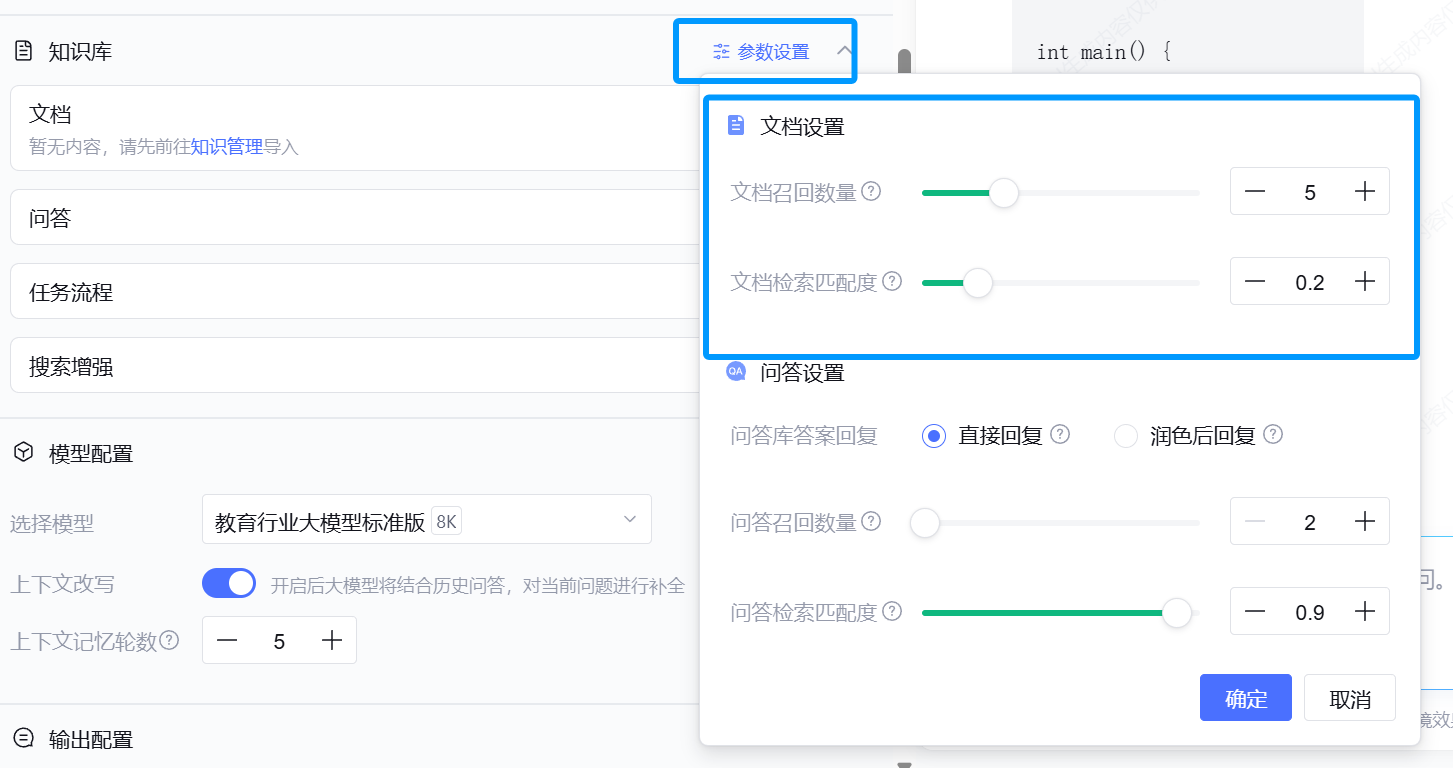Click the 8K tag in model selector
1453x768 pixels.
click(446, 521)
